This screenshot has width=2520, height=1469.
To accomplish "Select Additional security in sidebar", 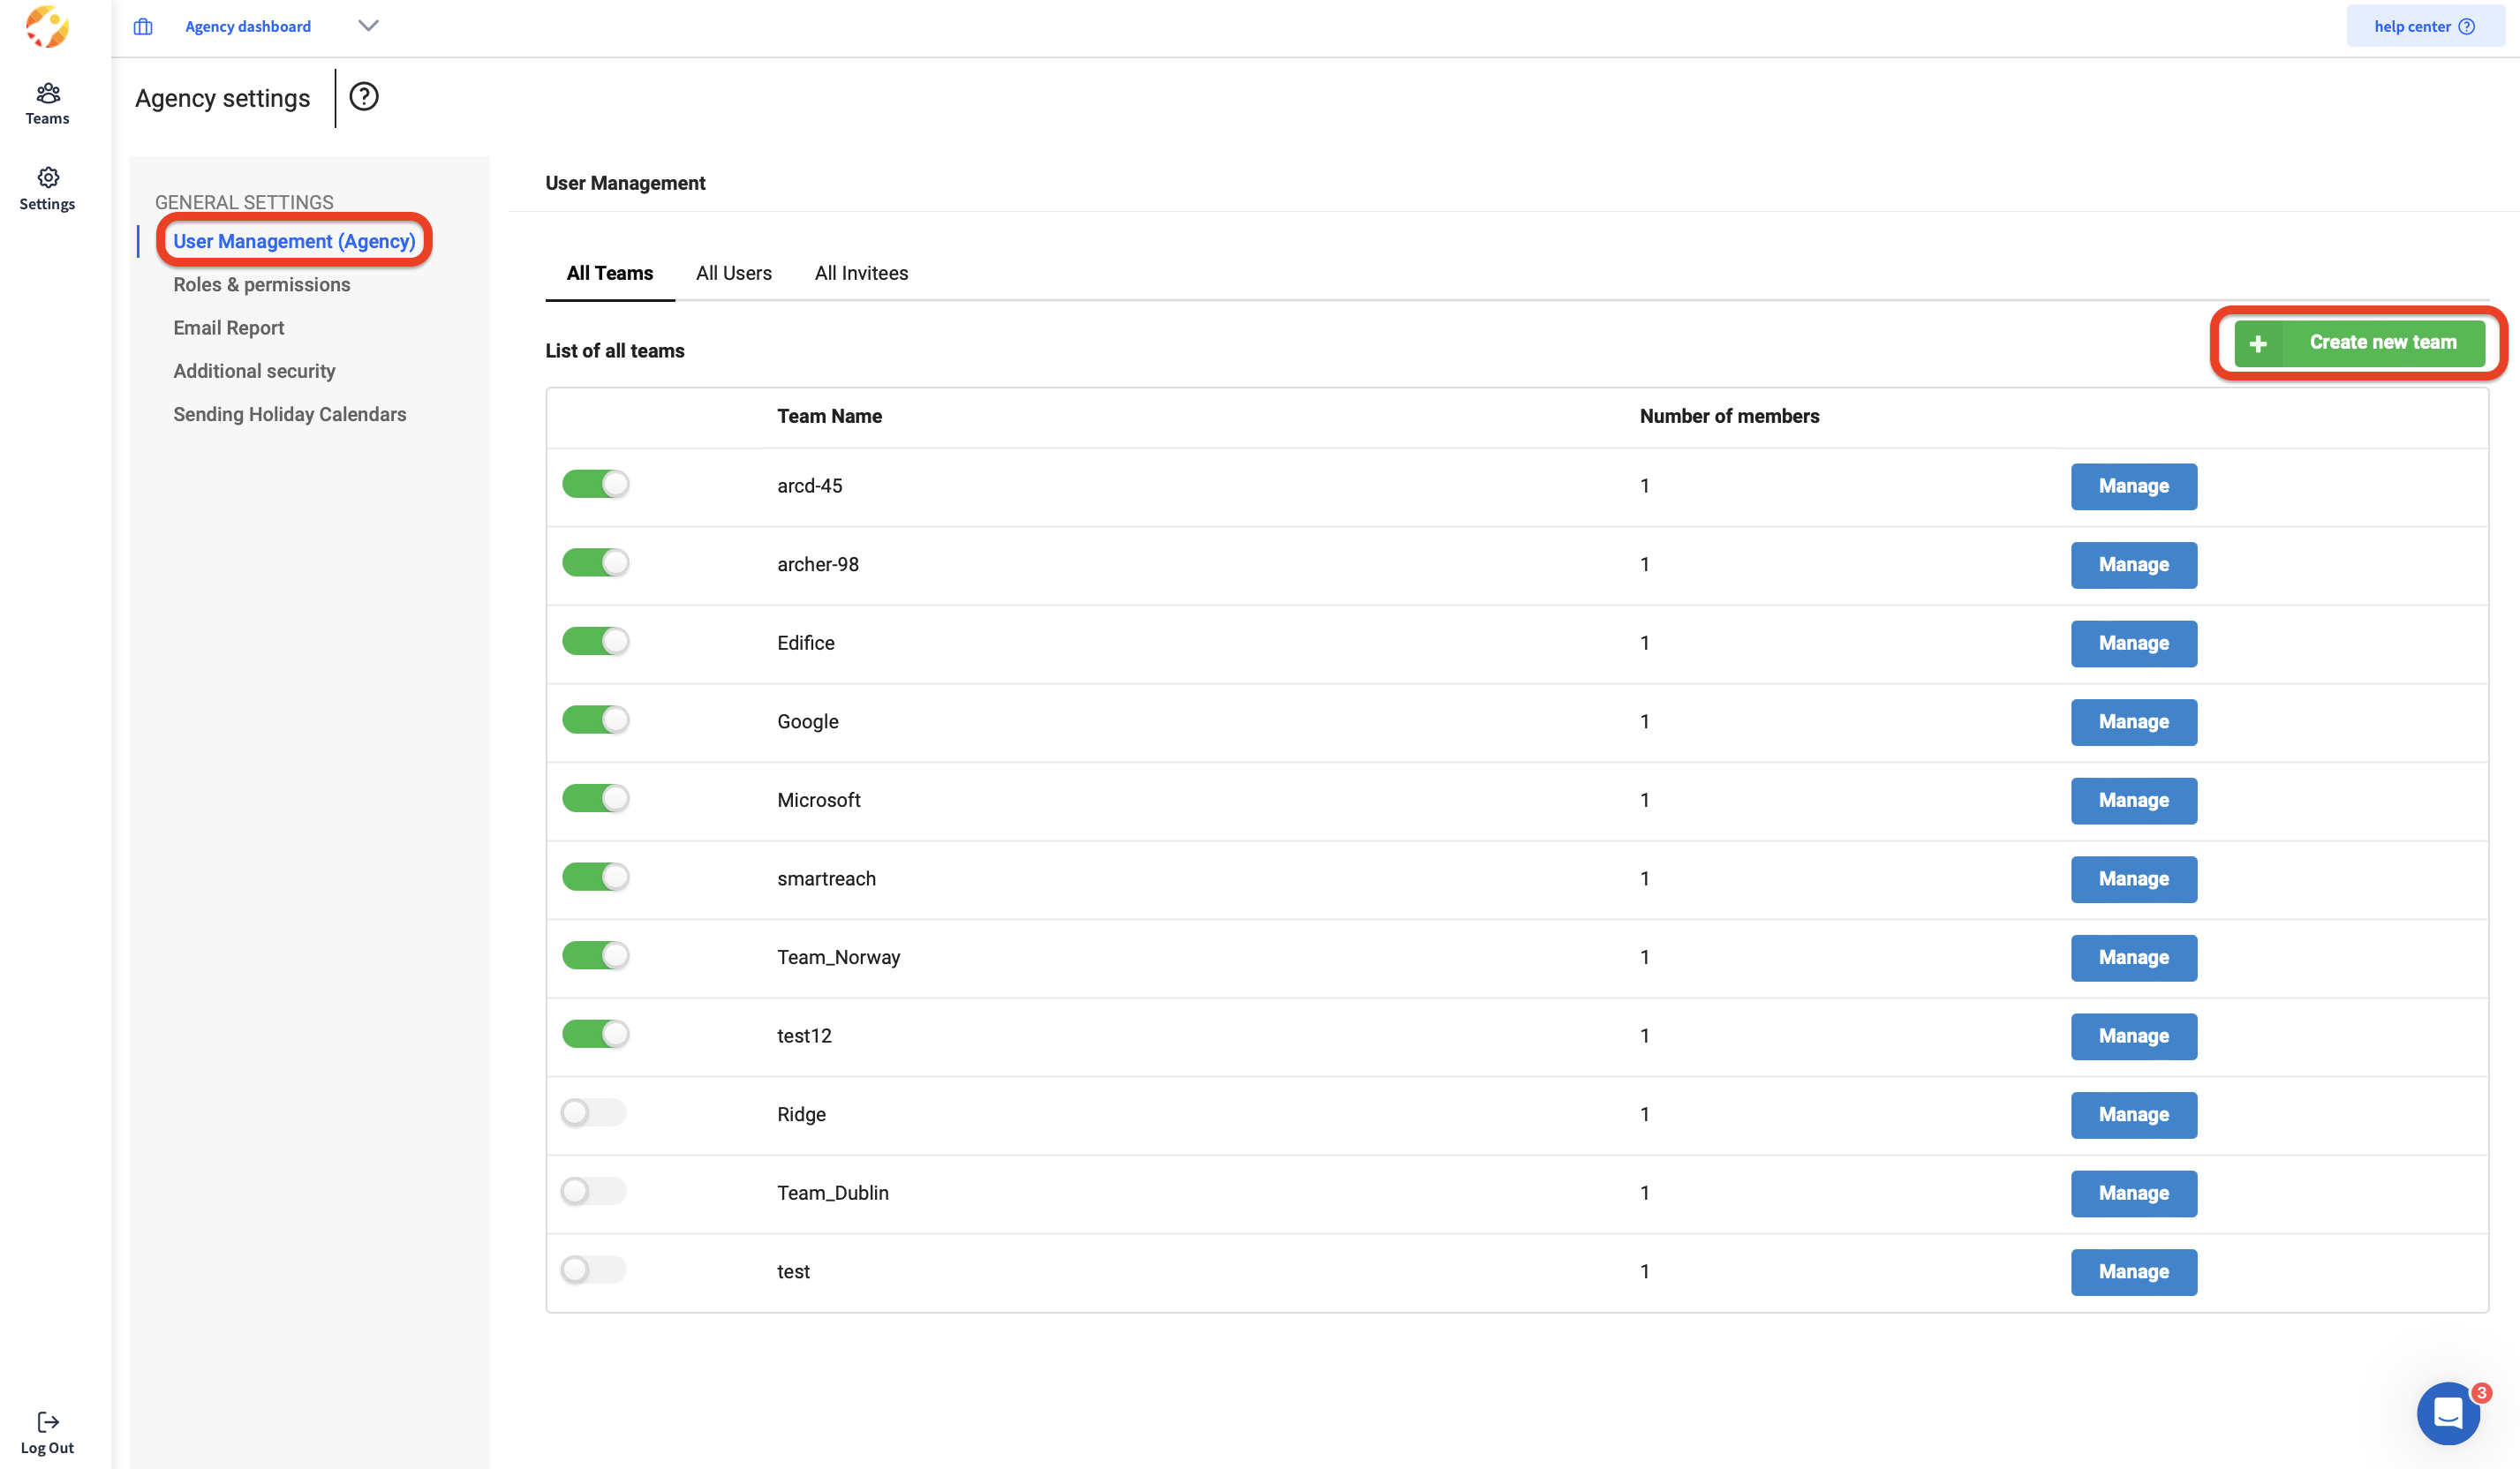I will pos(254,371).
